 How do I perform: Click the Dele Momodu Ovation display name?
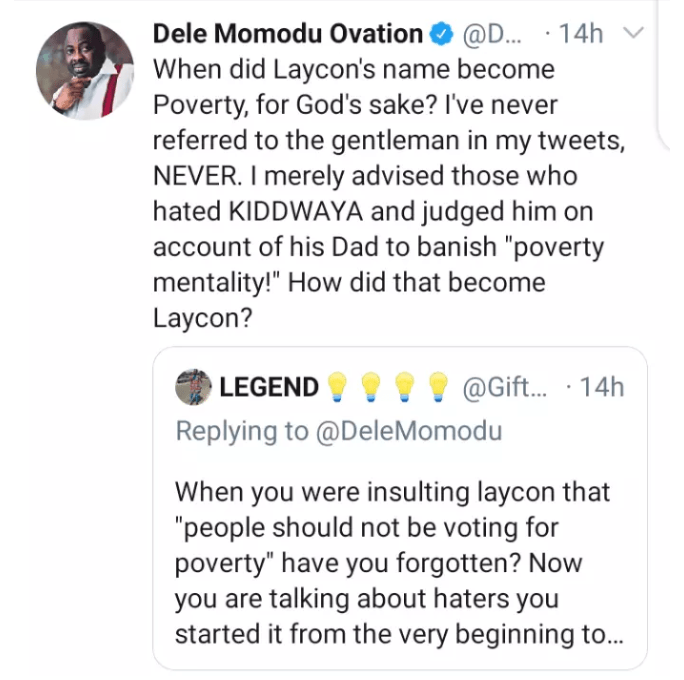(287, 34)
